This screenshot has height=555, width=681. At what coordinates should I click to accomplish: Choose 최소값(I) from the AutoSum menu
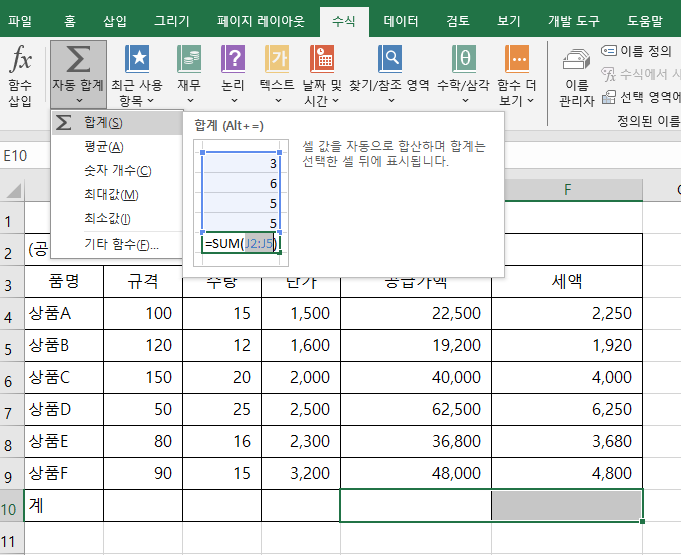(116, 218)
